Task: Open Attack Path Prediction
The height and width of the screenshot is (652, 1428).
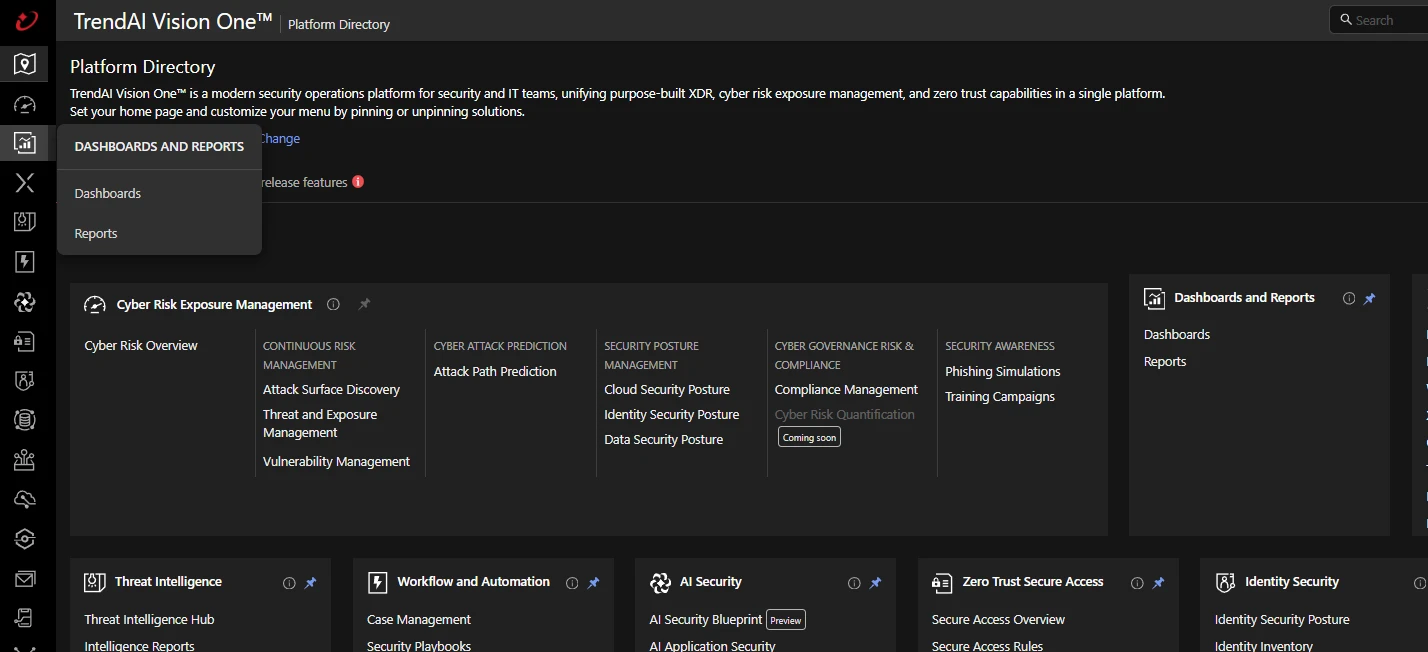Action: (495, 371)
